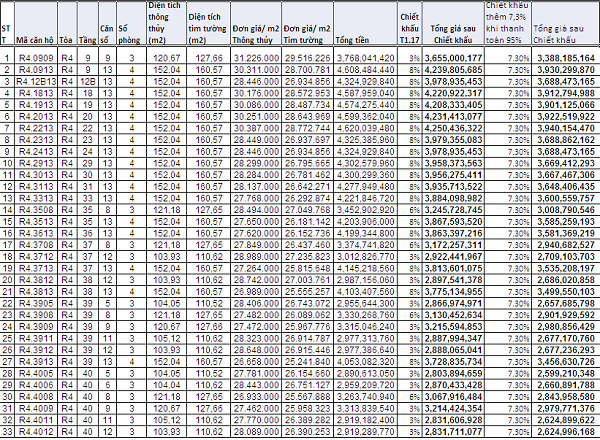Click apartment code cell R4.3013
The image size is (600, 440).
[36, 175]
